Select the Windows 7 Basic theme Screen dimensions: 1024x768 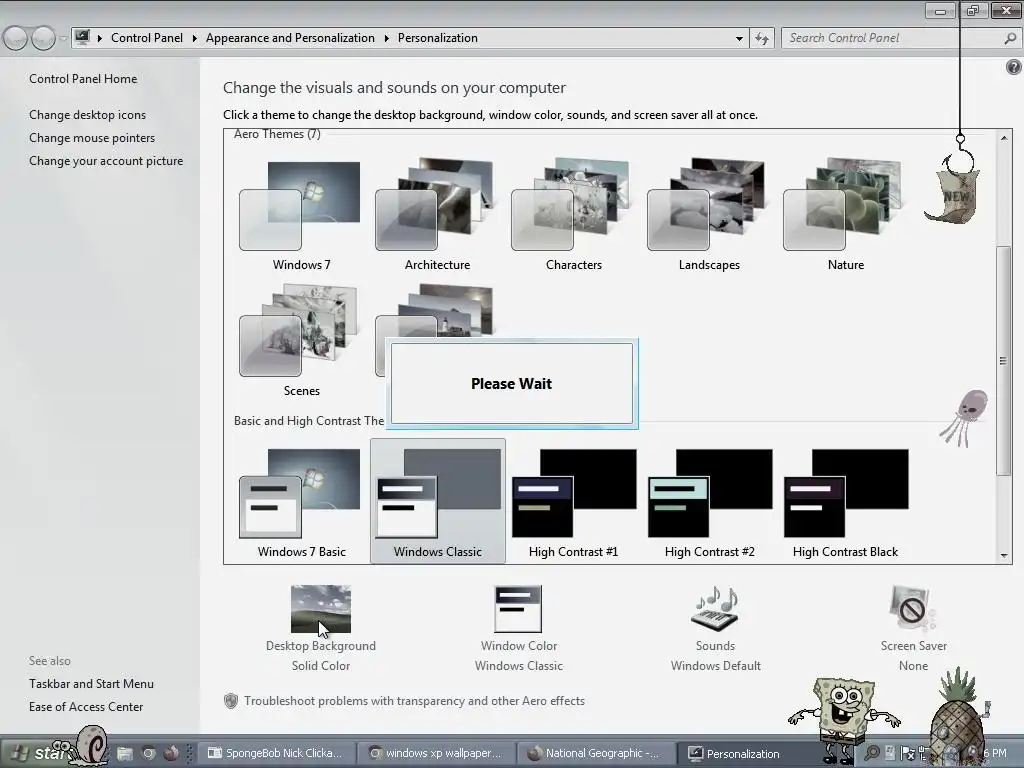(301, 502)
